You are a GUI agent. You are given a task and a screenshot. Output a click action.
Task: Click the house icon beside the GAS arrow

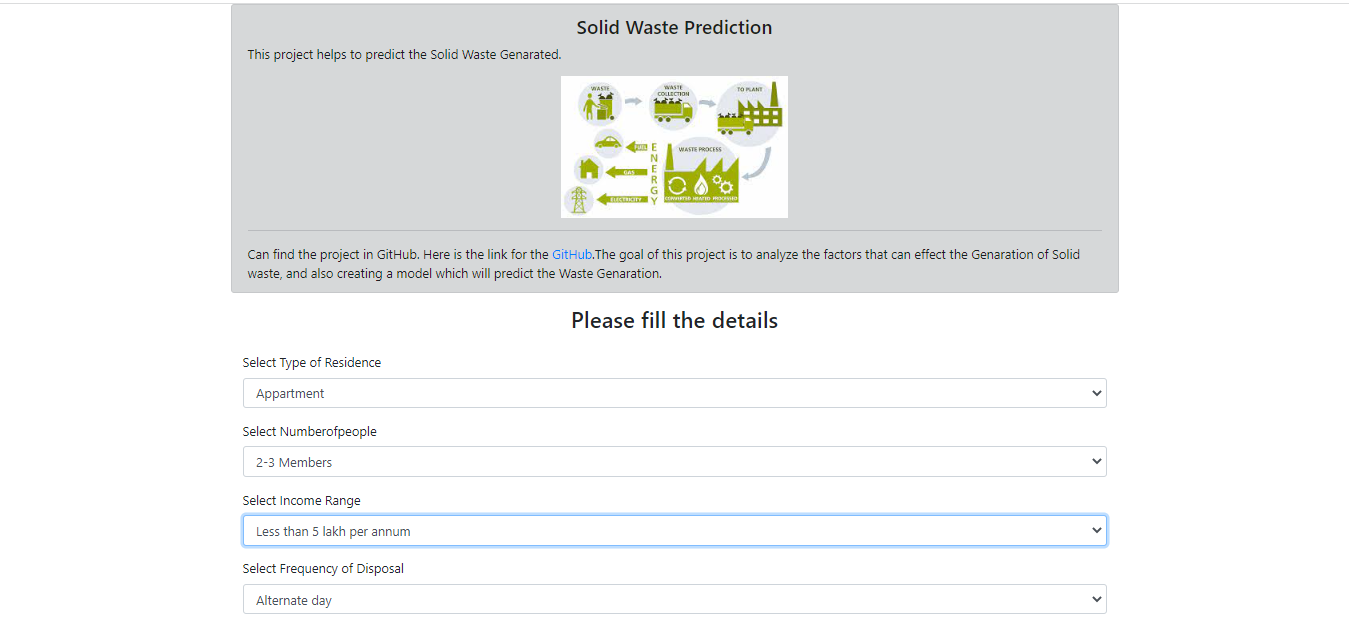point(589,169)
